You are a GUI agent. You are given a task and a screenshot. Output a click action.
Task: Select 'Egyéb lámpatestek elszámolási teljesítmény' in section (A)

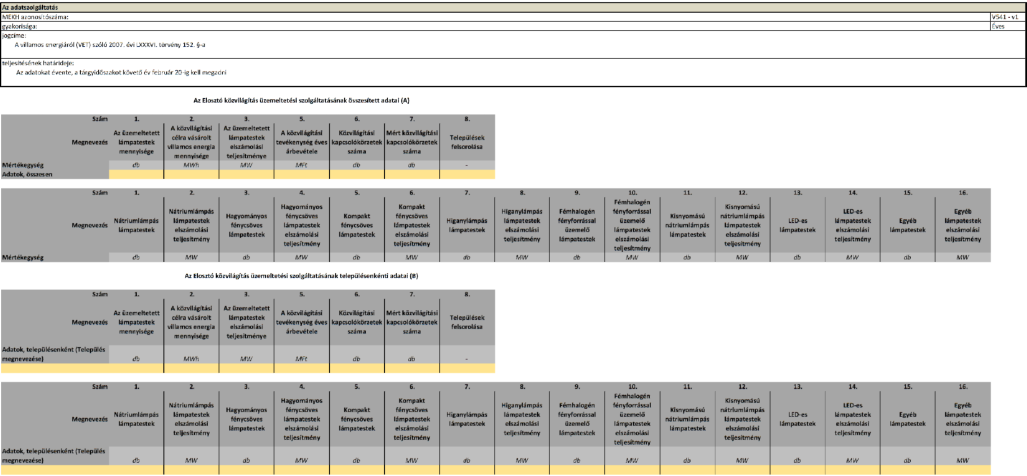(x=962, y=226)
